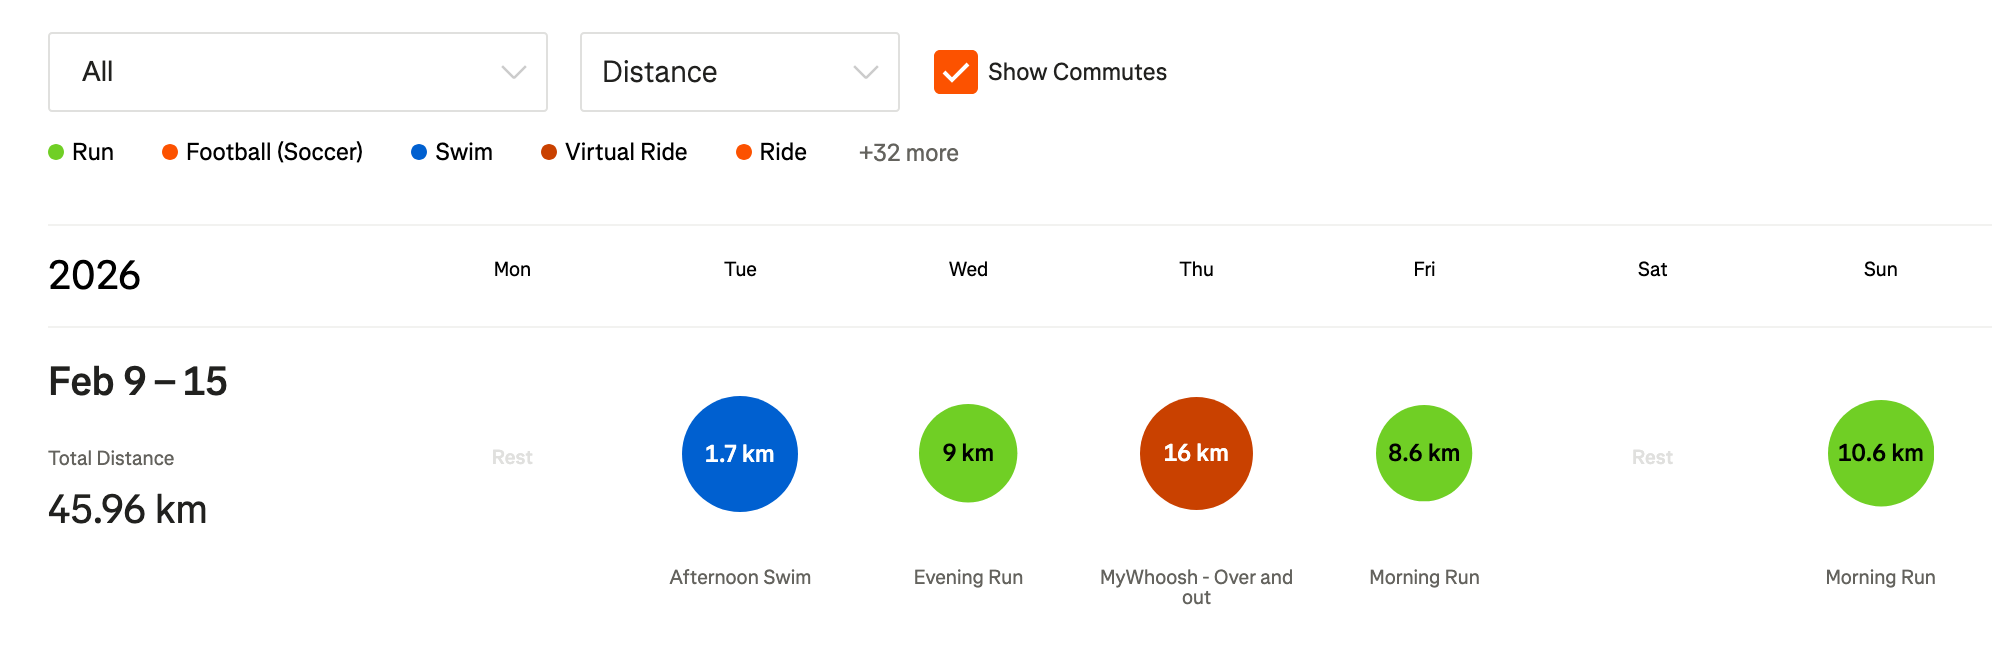1992x662 pixels.
Task: Open Sunday's 10.6 km run bubble
Action: [1880, 453]
